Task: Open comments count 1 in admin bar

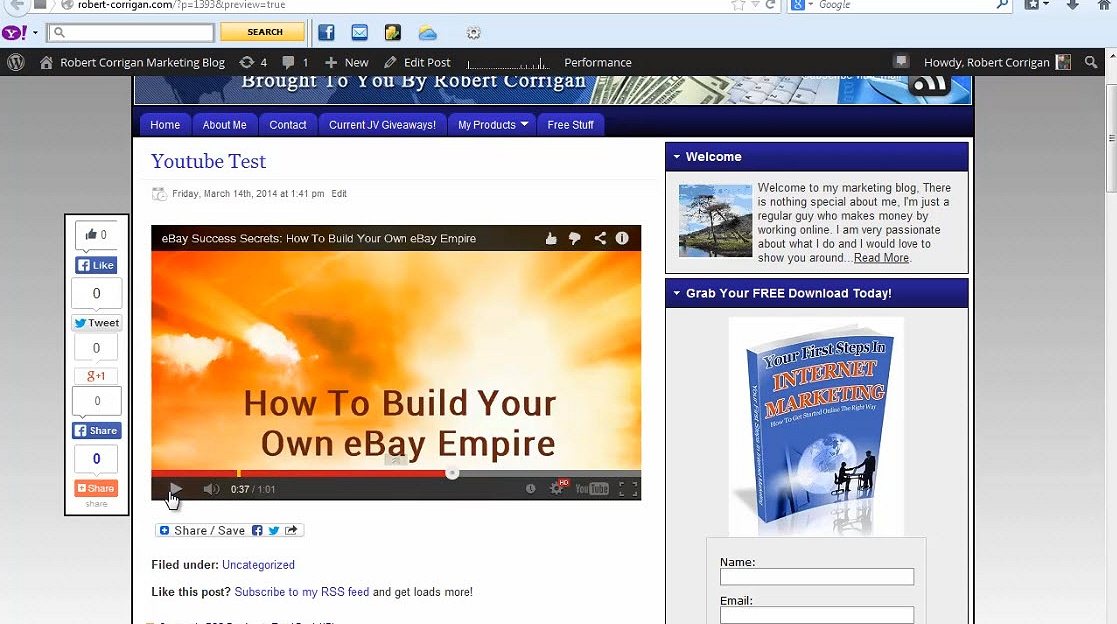Action: (295, 63)
